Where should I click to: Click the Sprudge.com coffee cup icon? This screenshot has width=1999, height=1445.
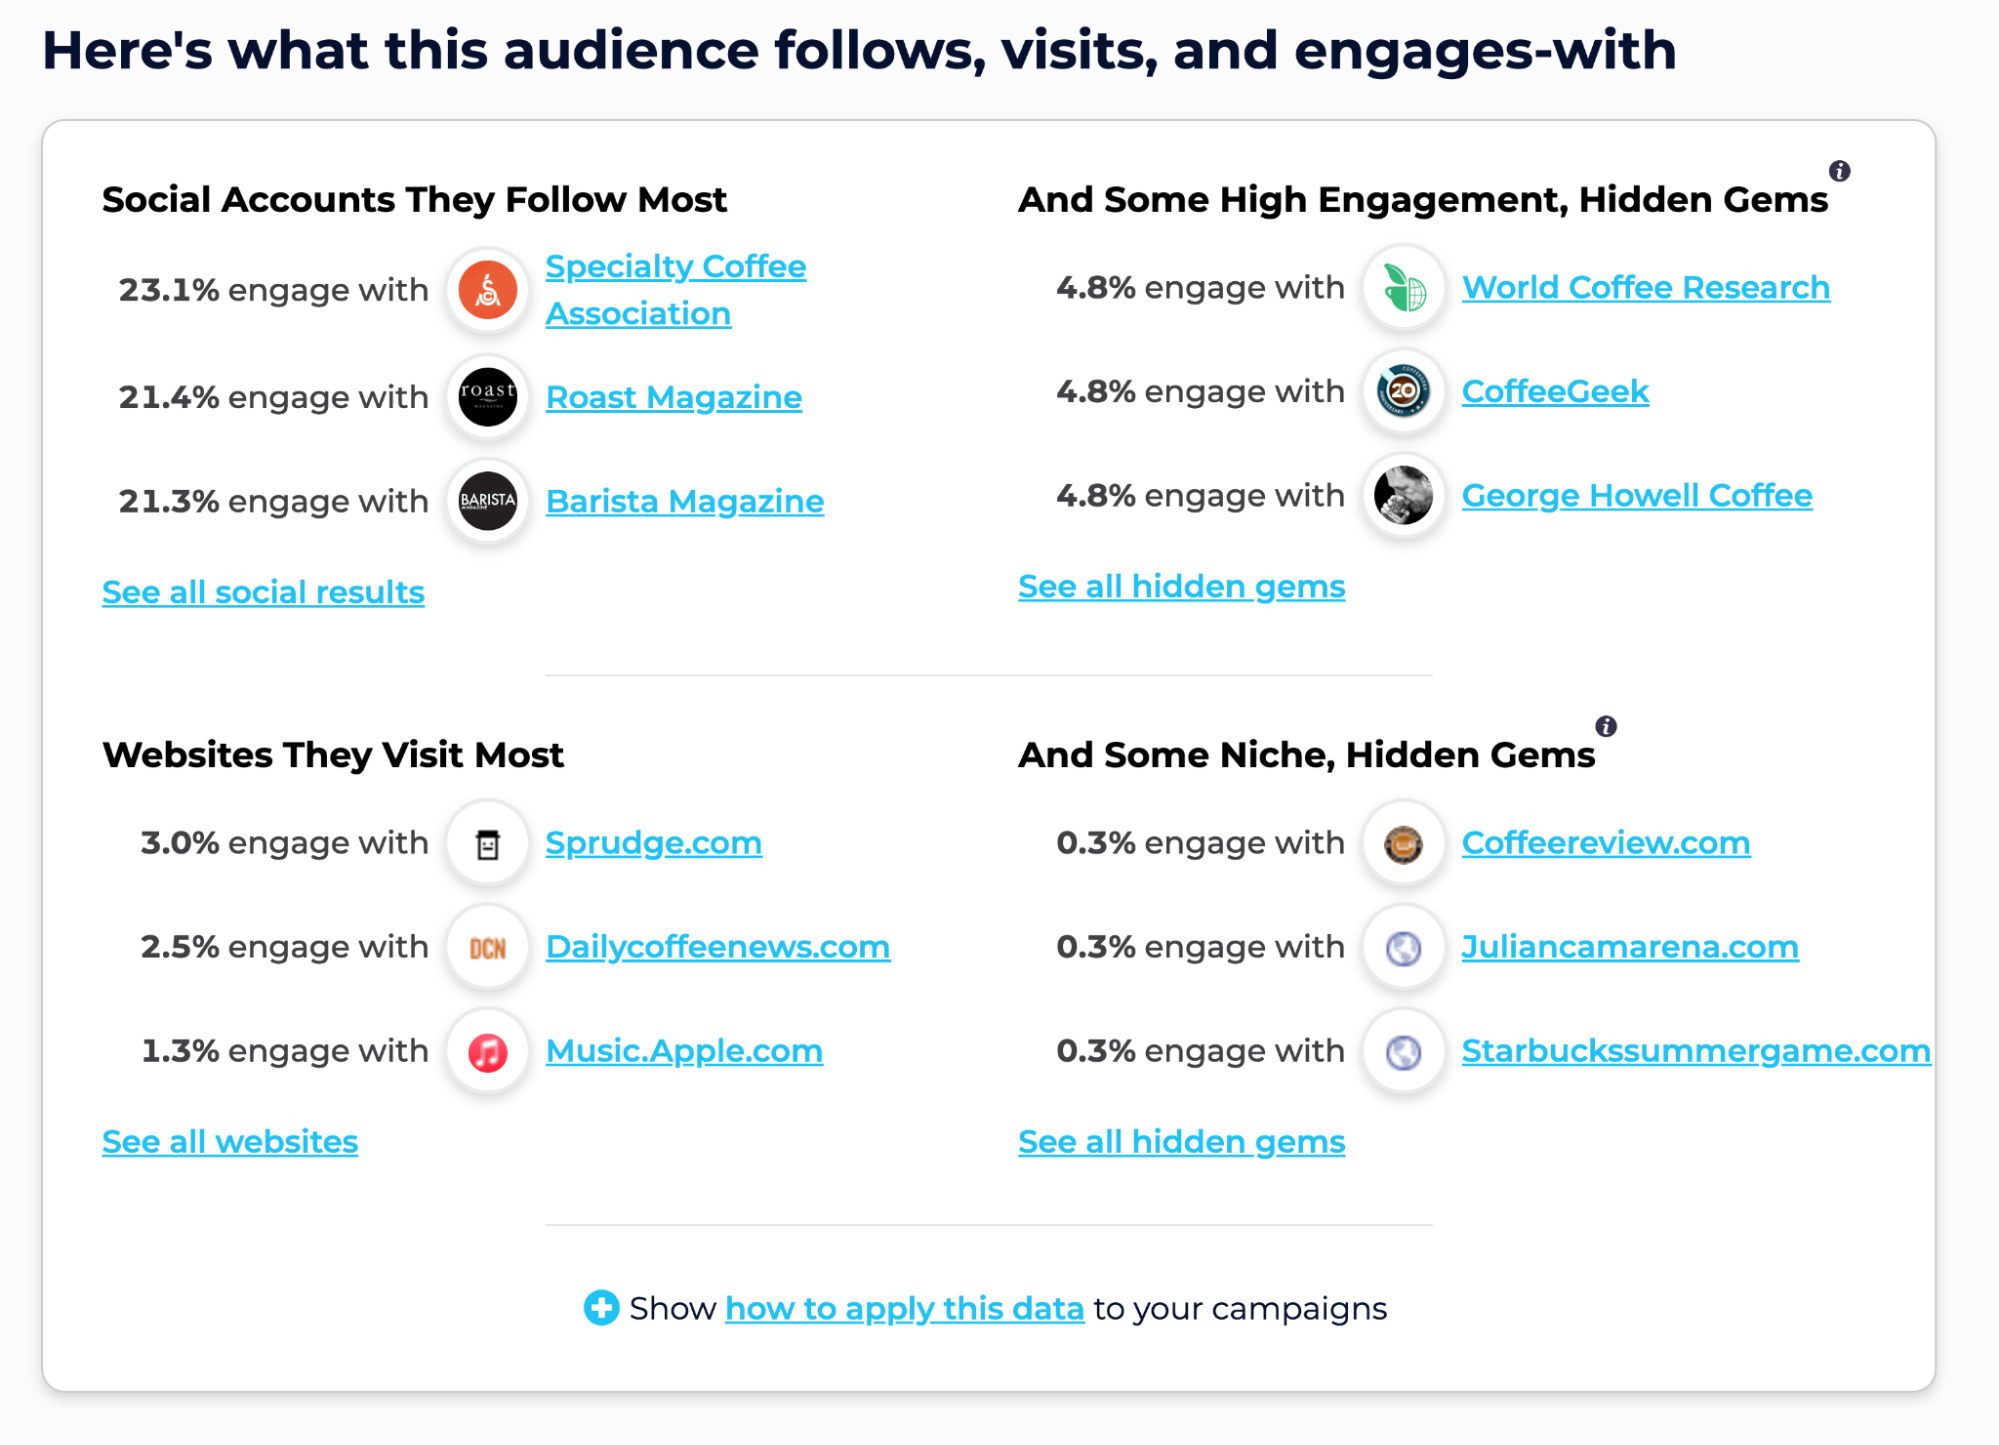click(487, 842)
